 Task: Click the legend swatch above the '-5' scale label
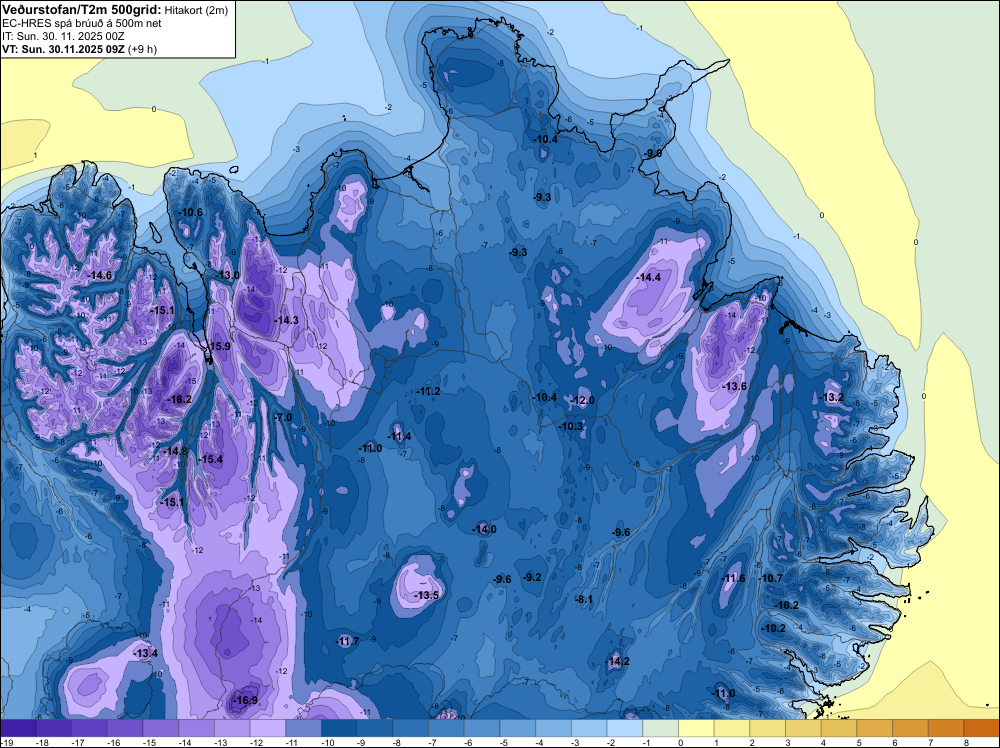[x=518, y=728]
